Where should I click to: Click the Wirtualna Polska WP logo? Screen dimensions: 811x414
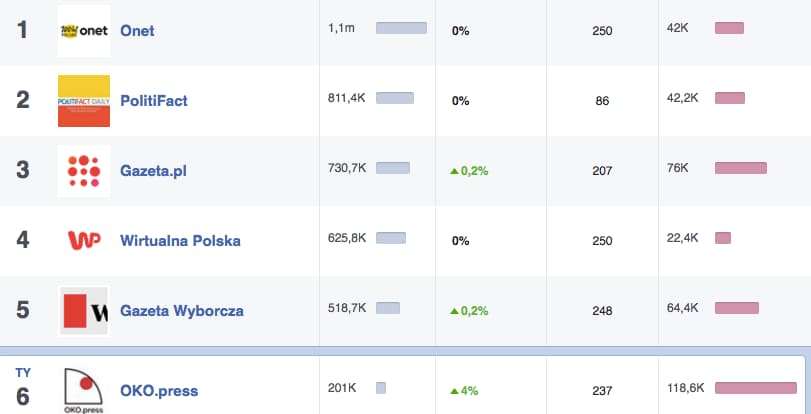tap(84, 241)
